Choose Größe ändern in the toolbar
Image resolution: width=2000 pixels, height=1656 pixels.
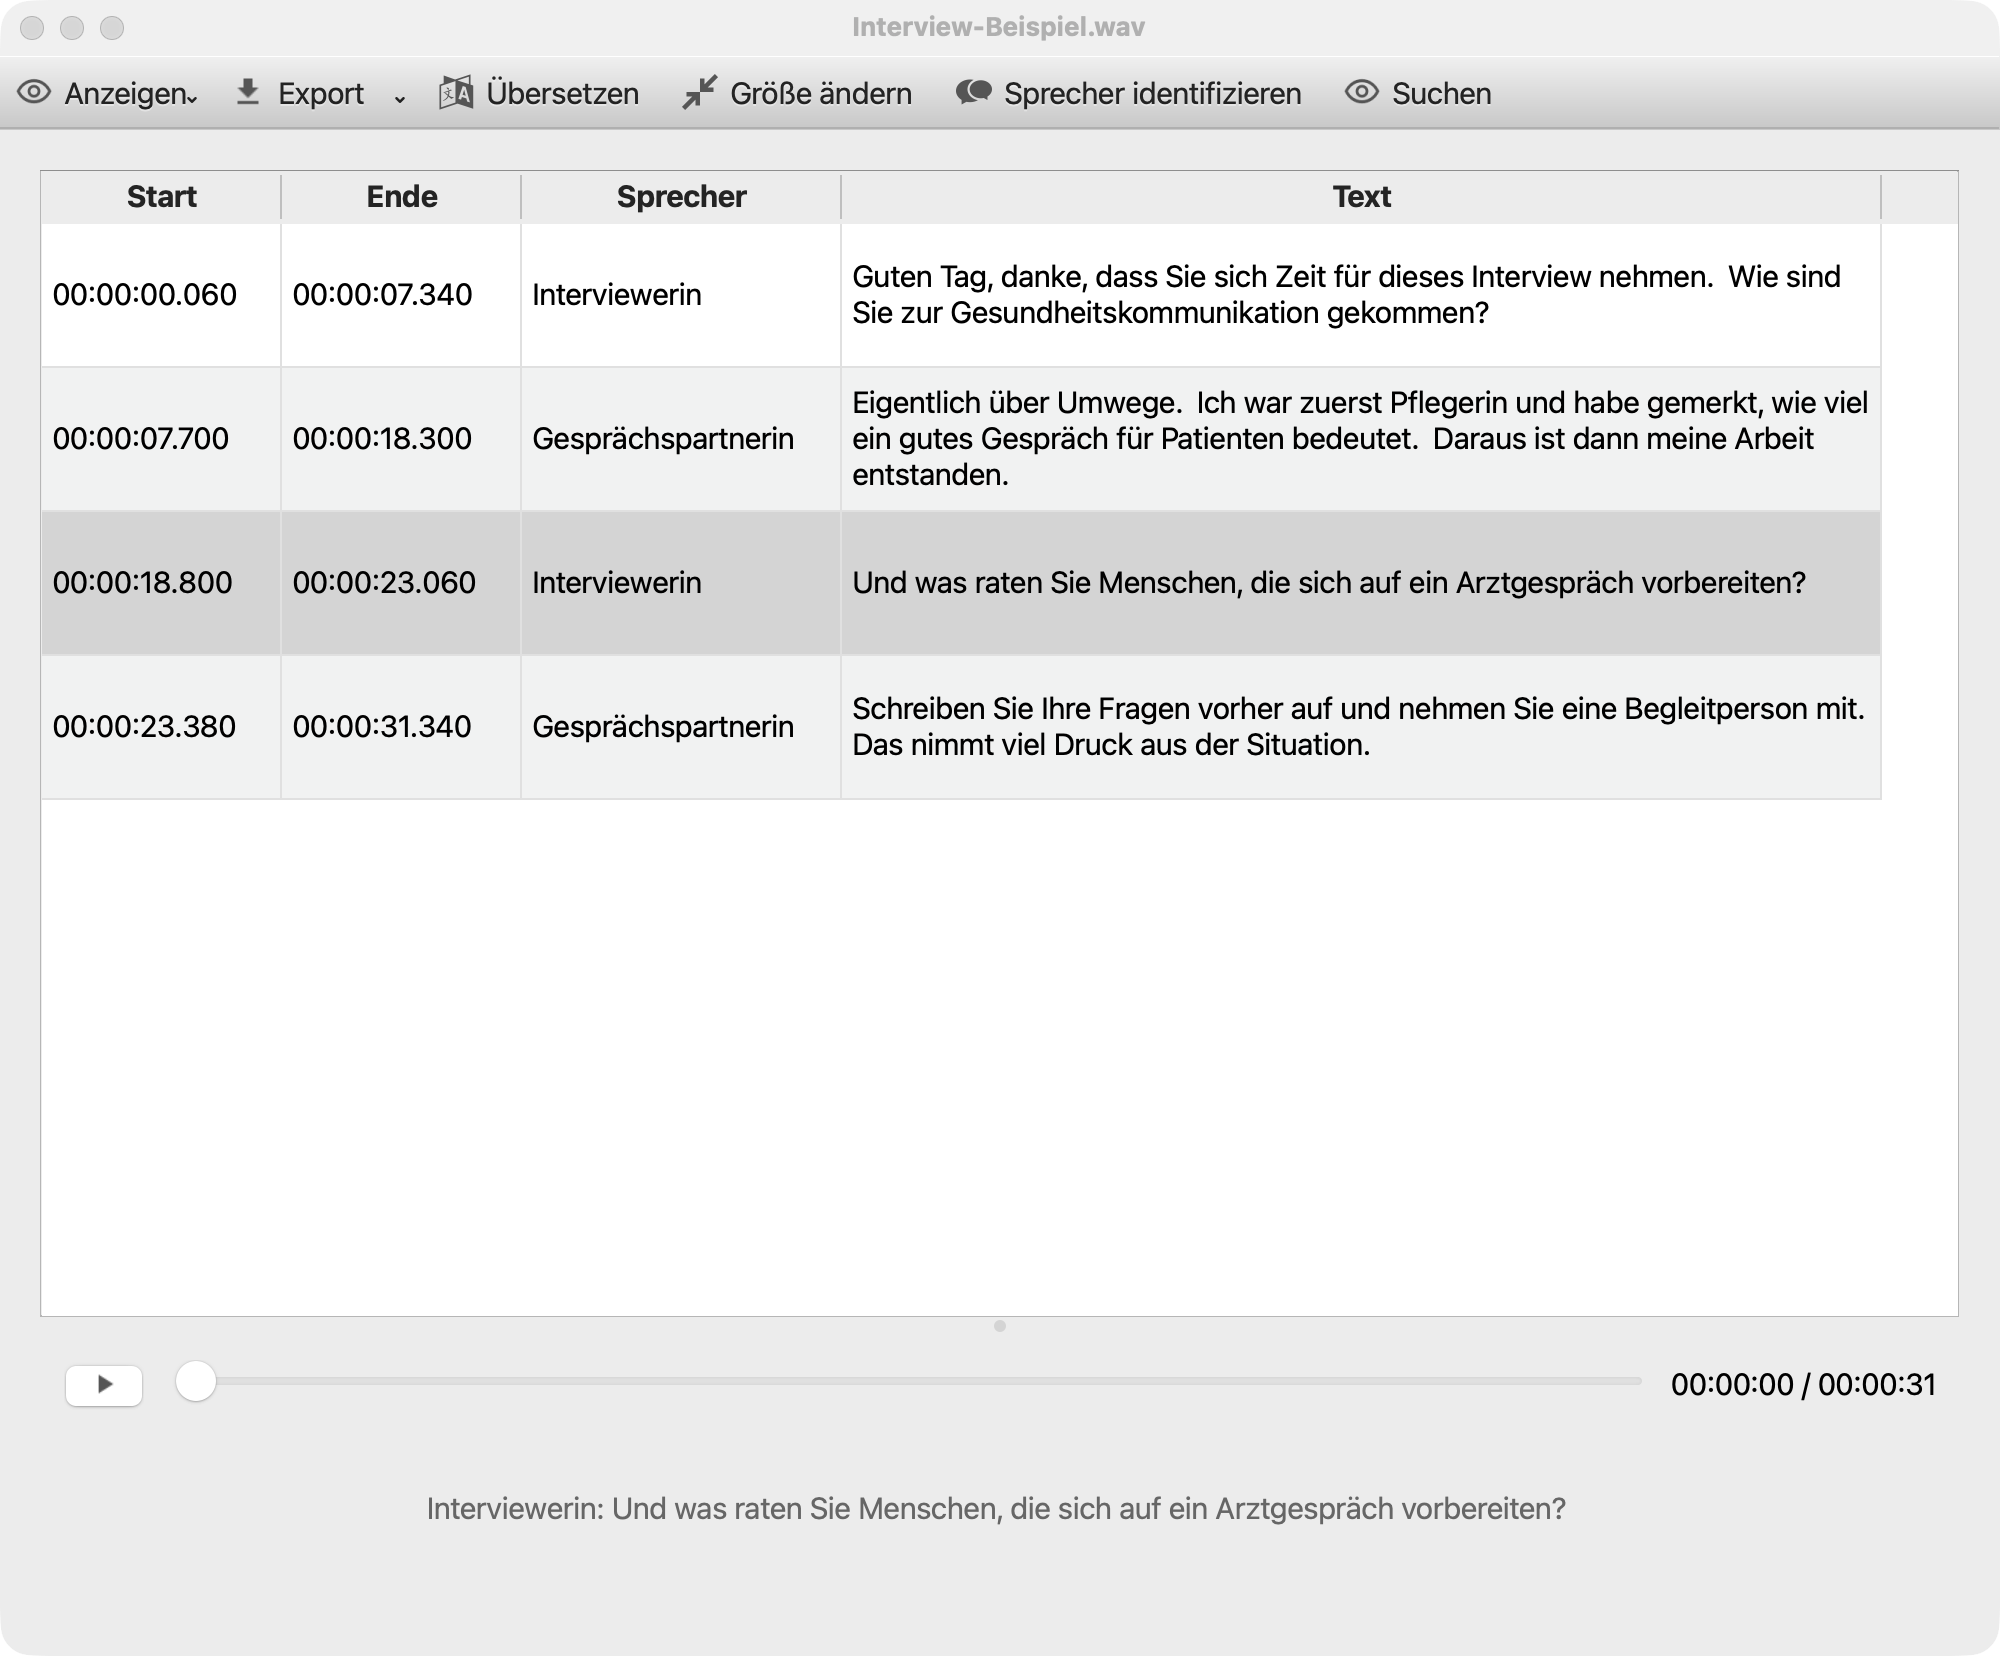(797, 93)
